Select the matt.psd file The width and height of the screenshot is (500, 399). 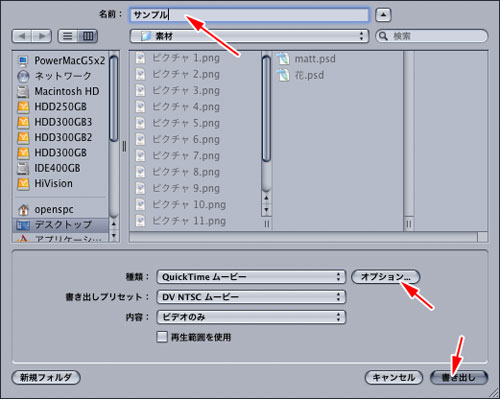[x=306, y=59]
